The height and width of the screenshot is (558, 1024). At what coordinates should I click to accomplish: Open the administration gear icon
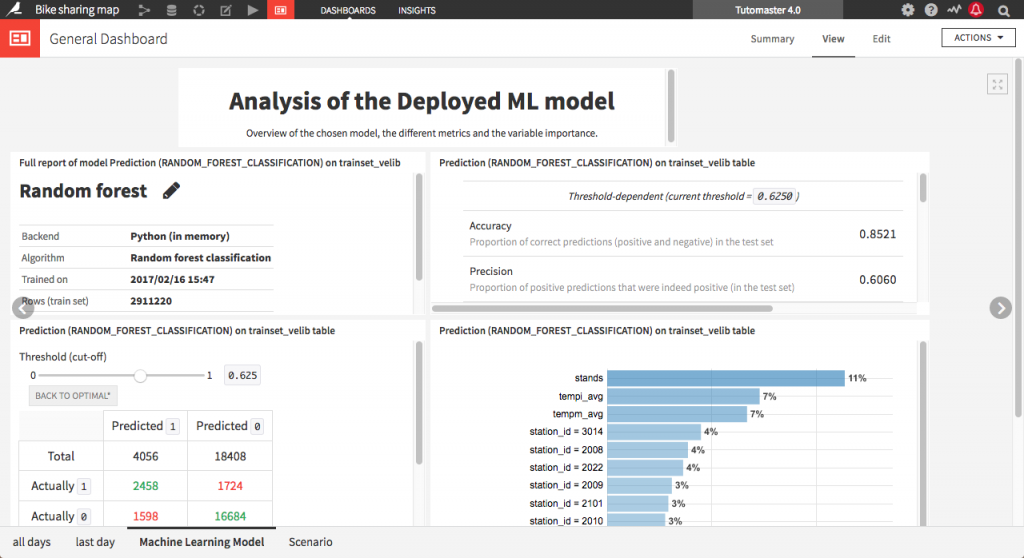click(908, 11)
